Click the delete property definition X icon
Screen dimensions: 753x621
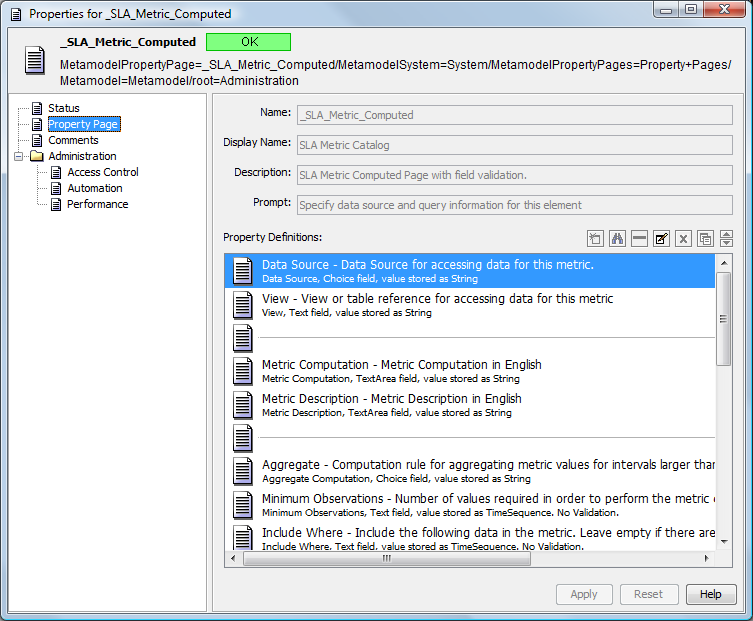click(x=683, y=238)
